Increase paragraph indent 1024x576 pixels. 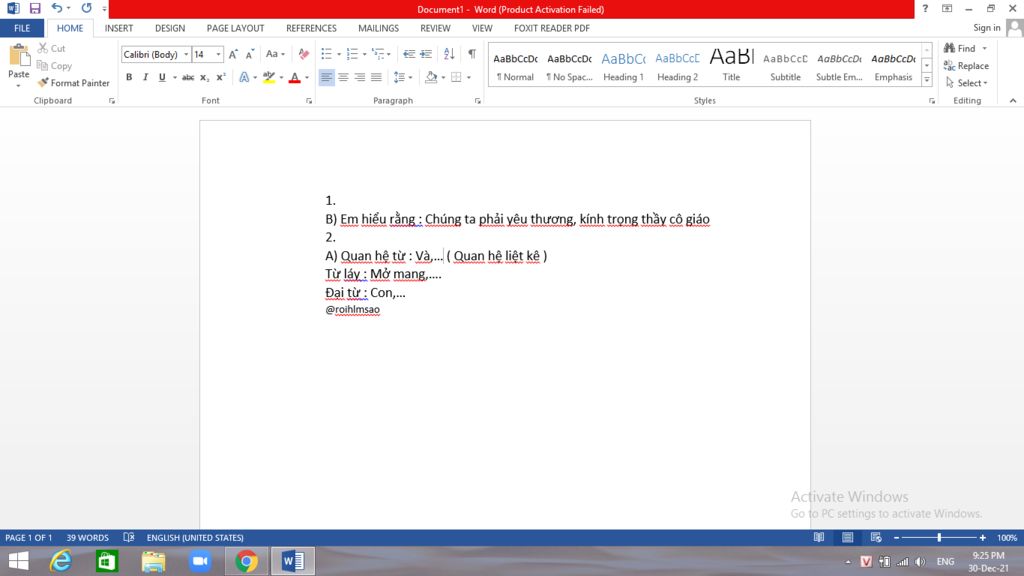(x=426, y=54)
